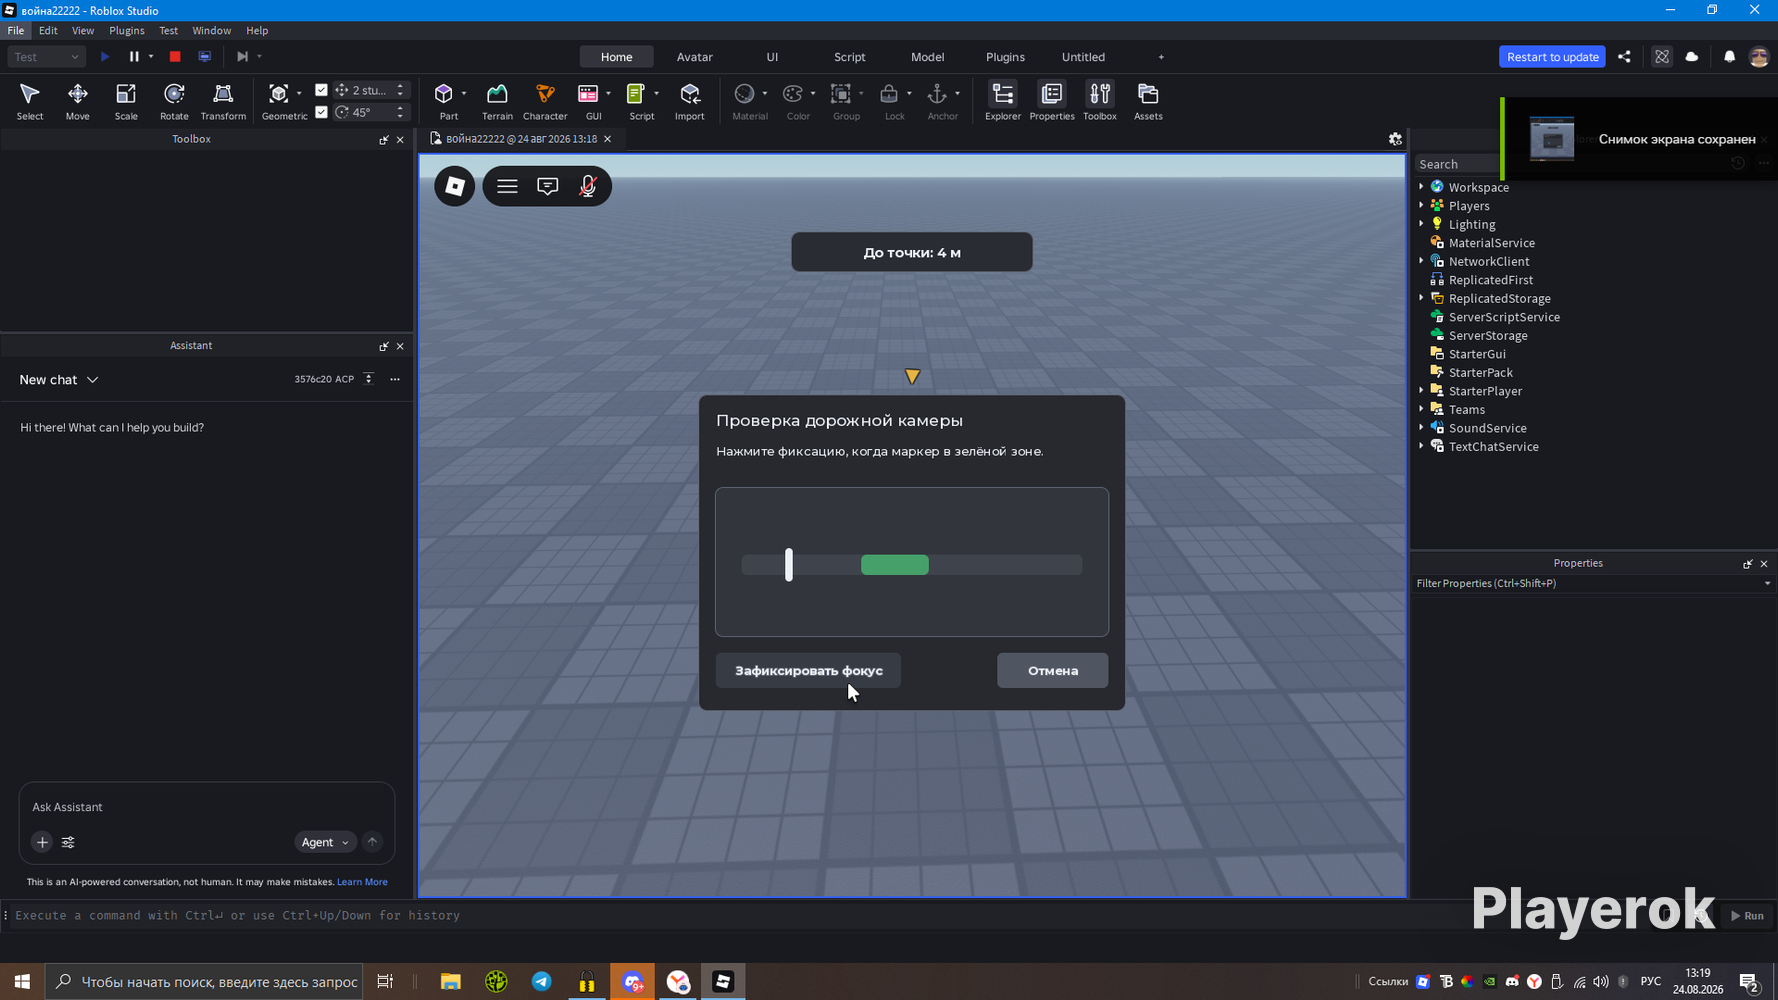Viewport: 1778px width, 1000px height.
Task: Open the Toolbox panel button
Action: [x=1100, y=101]
